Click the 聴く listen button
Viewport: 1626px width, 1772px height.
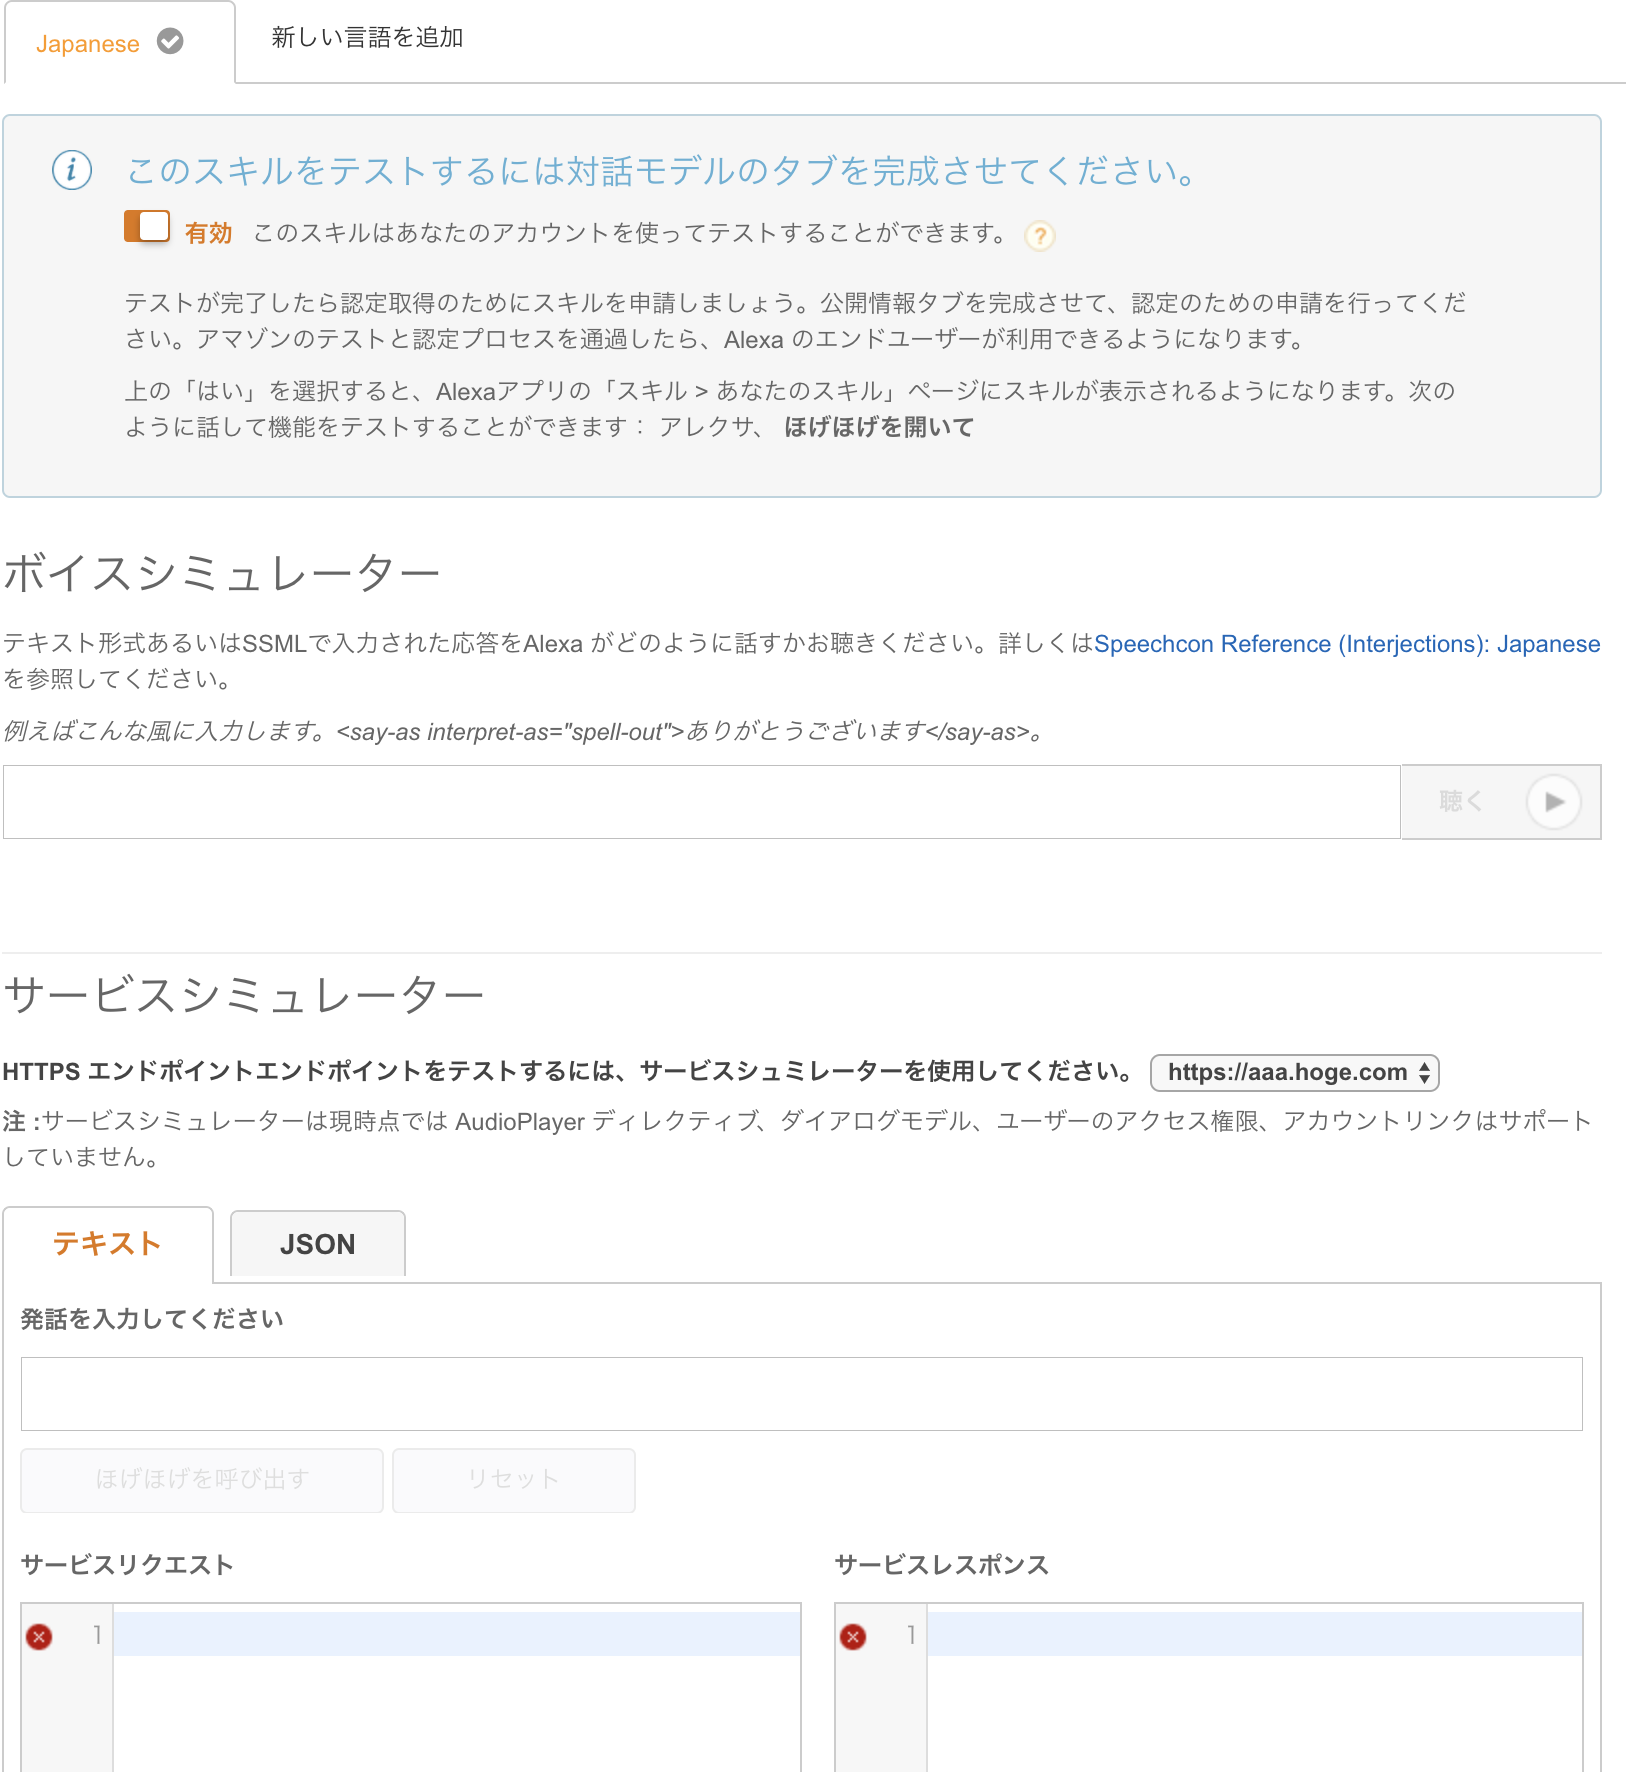tap(1501, 802)
